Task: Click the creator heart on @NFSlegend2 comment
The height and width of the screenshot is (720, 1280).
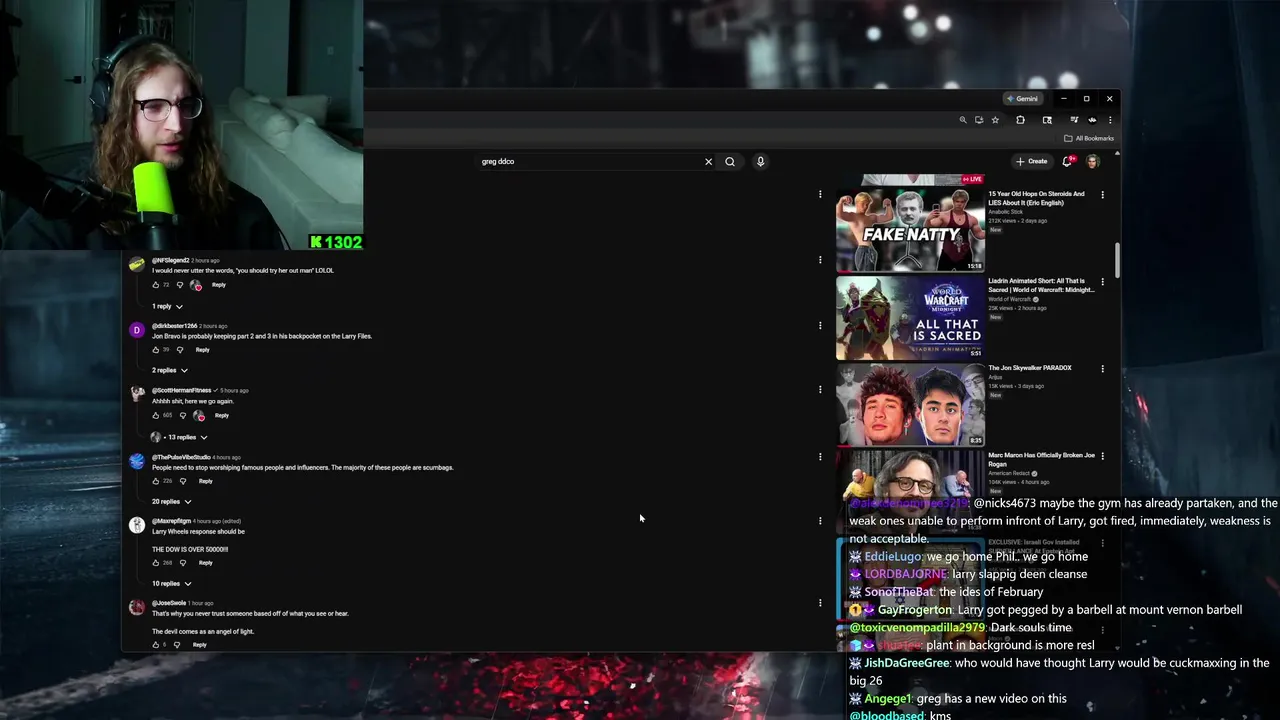Action: click(196, 285)
